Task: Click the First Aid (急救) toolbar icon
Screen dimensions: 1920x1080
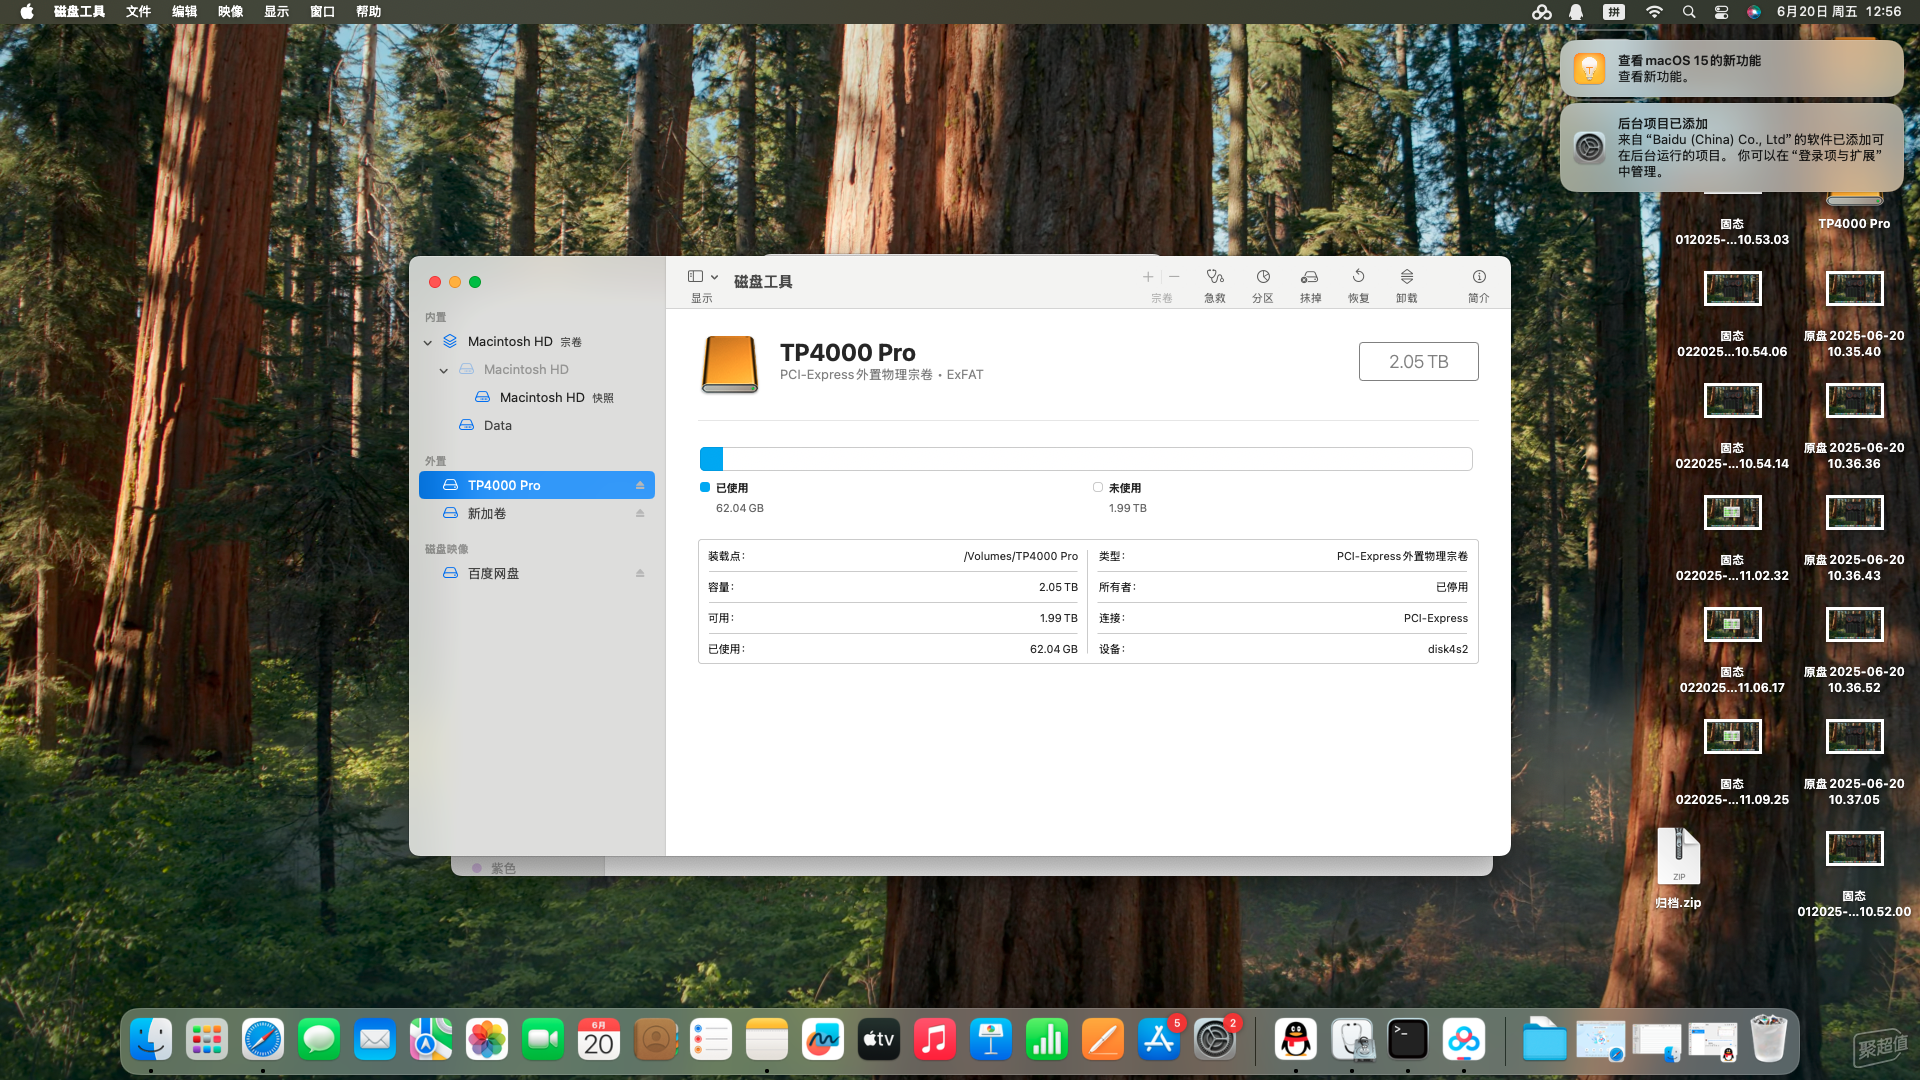Action: tap(1215, 277)
